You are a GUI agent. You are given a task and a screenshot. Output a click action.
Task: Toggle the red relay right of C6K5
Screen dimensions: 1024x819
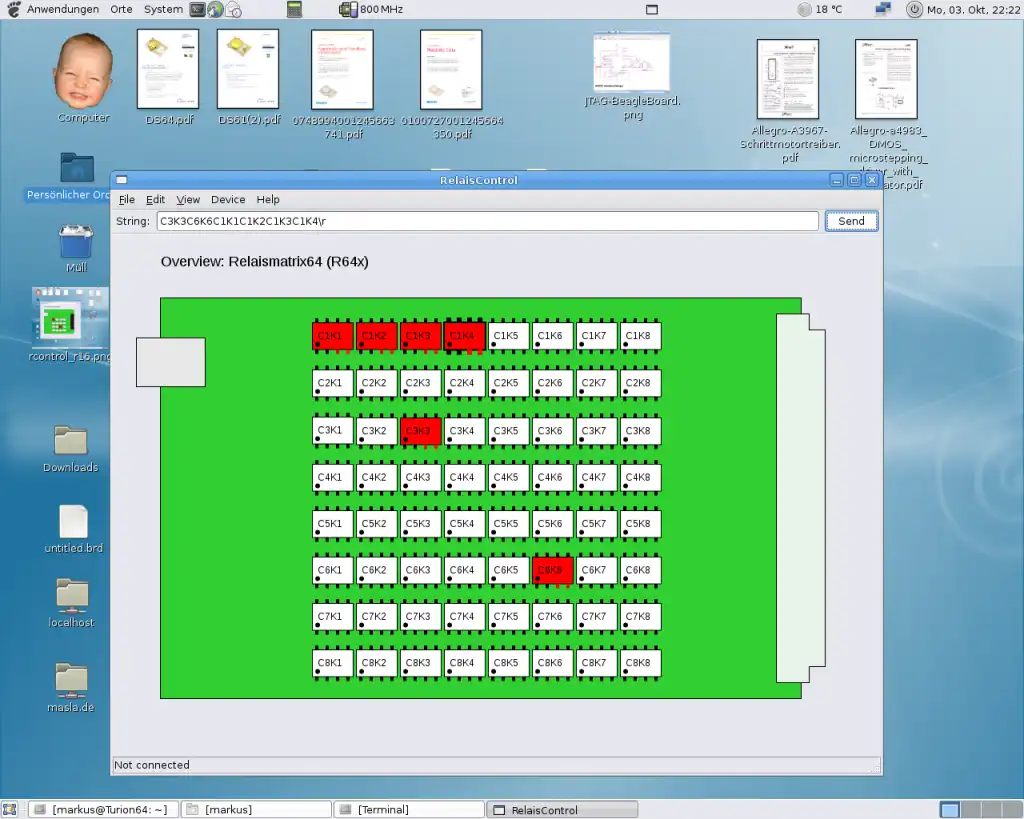[552, 570]
